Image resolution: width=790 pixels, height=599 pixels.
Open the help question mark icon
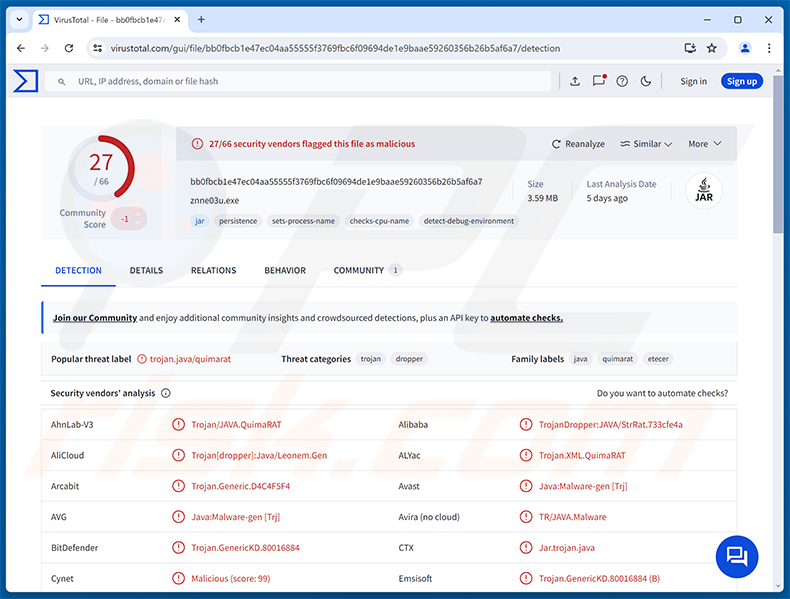(x=622, y=81)
